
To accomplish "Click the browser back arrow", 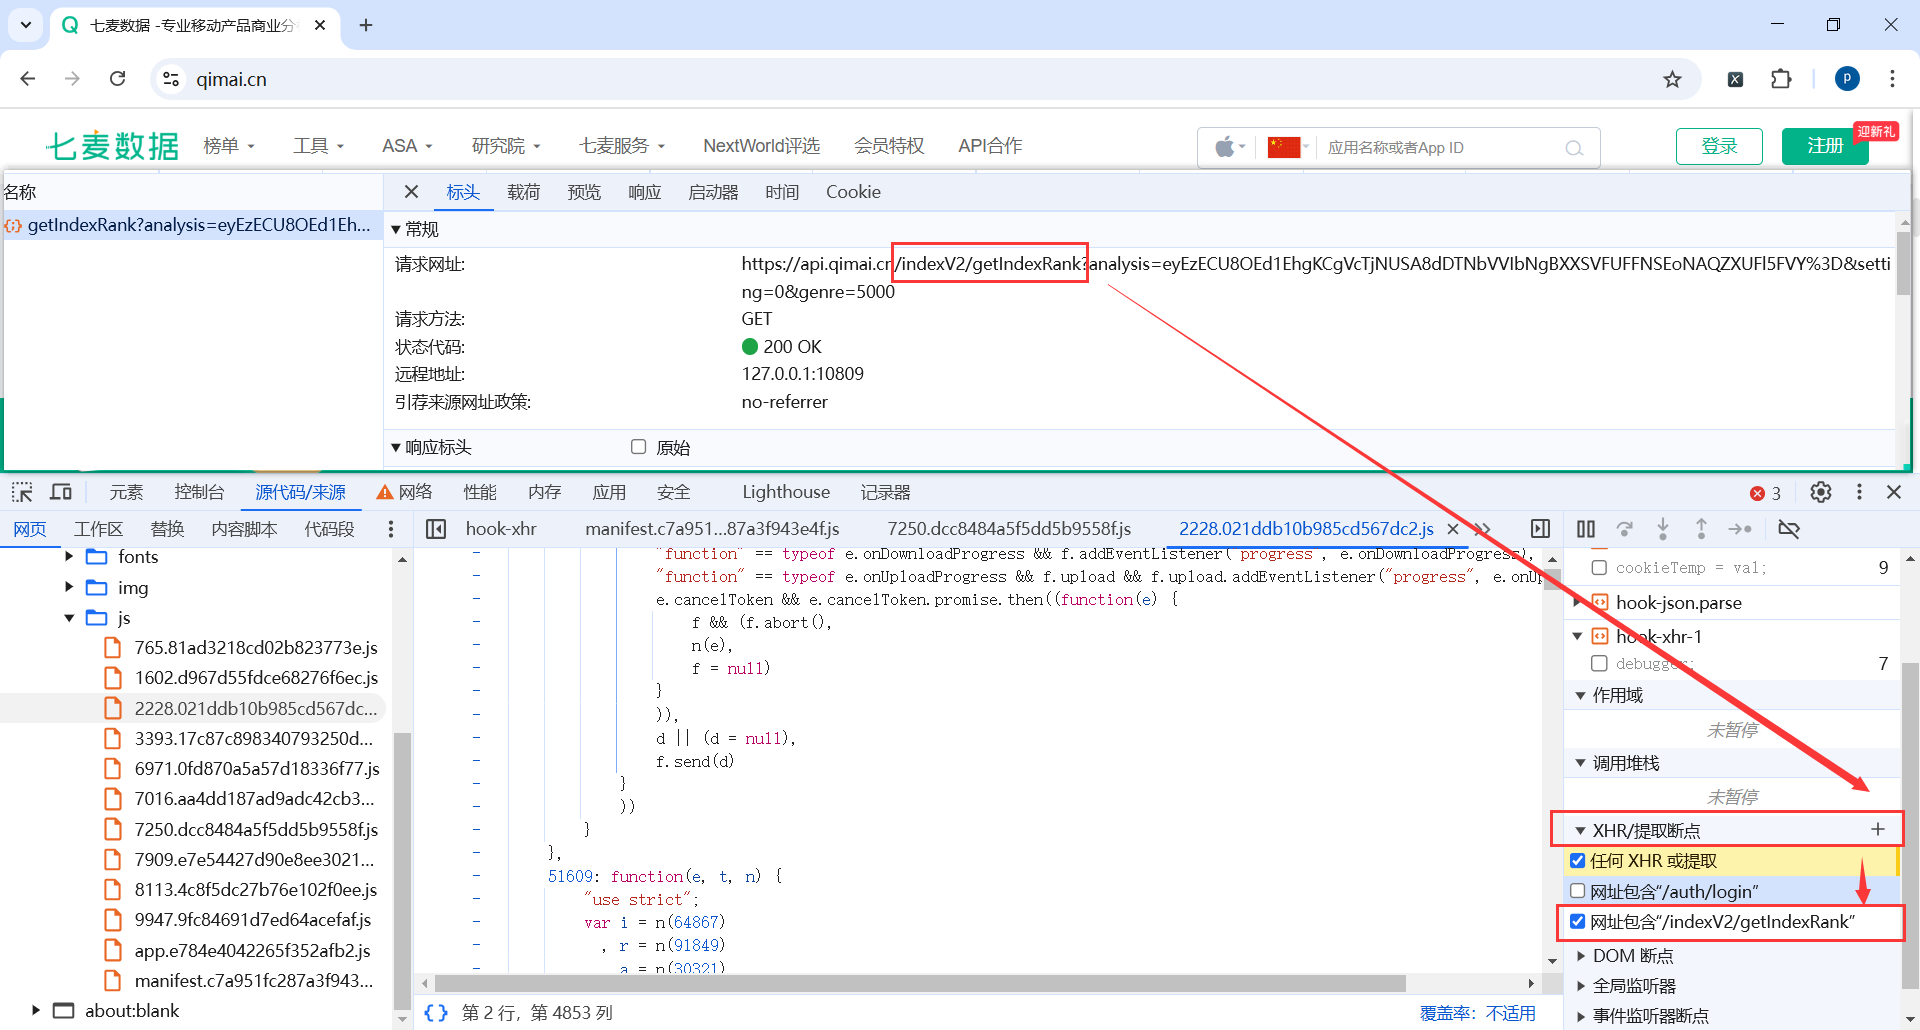I will pos(28,79).
